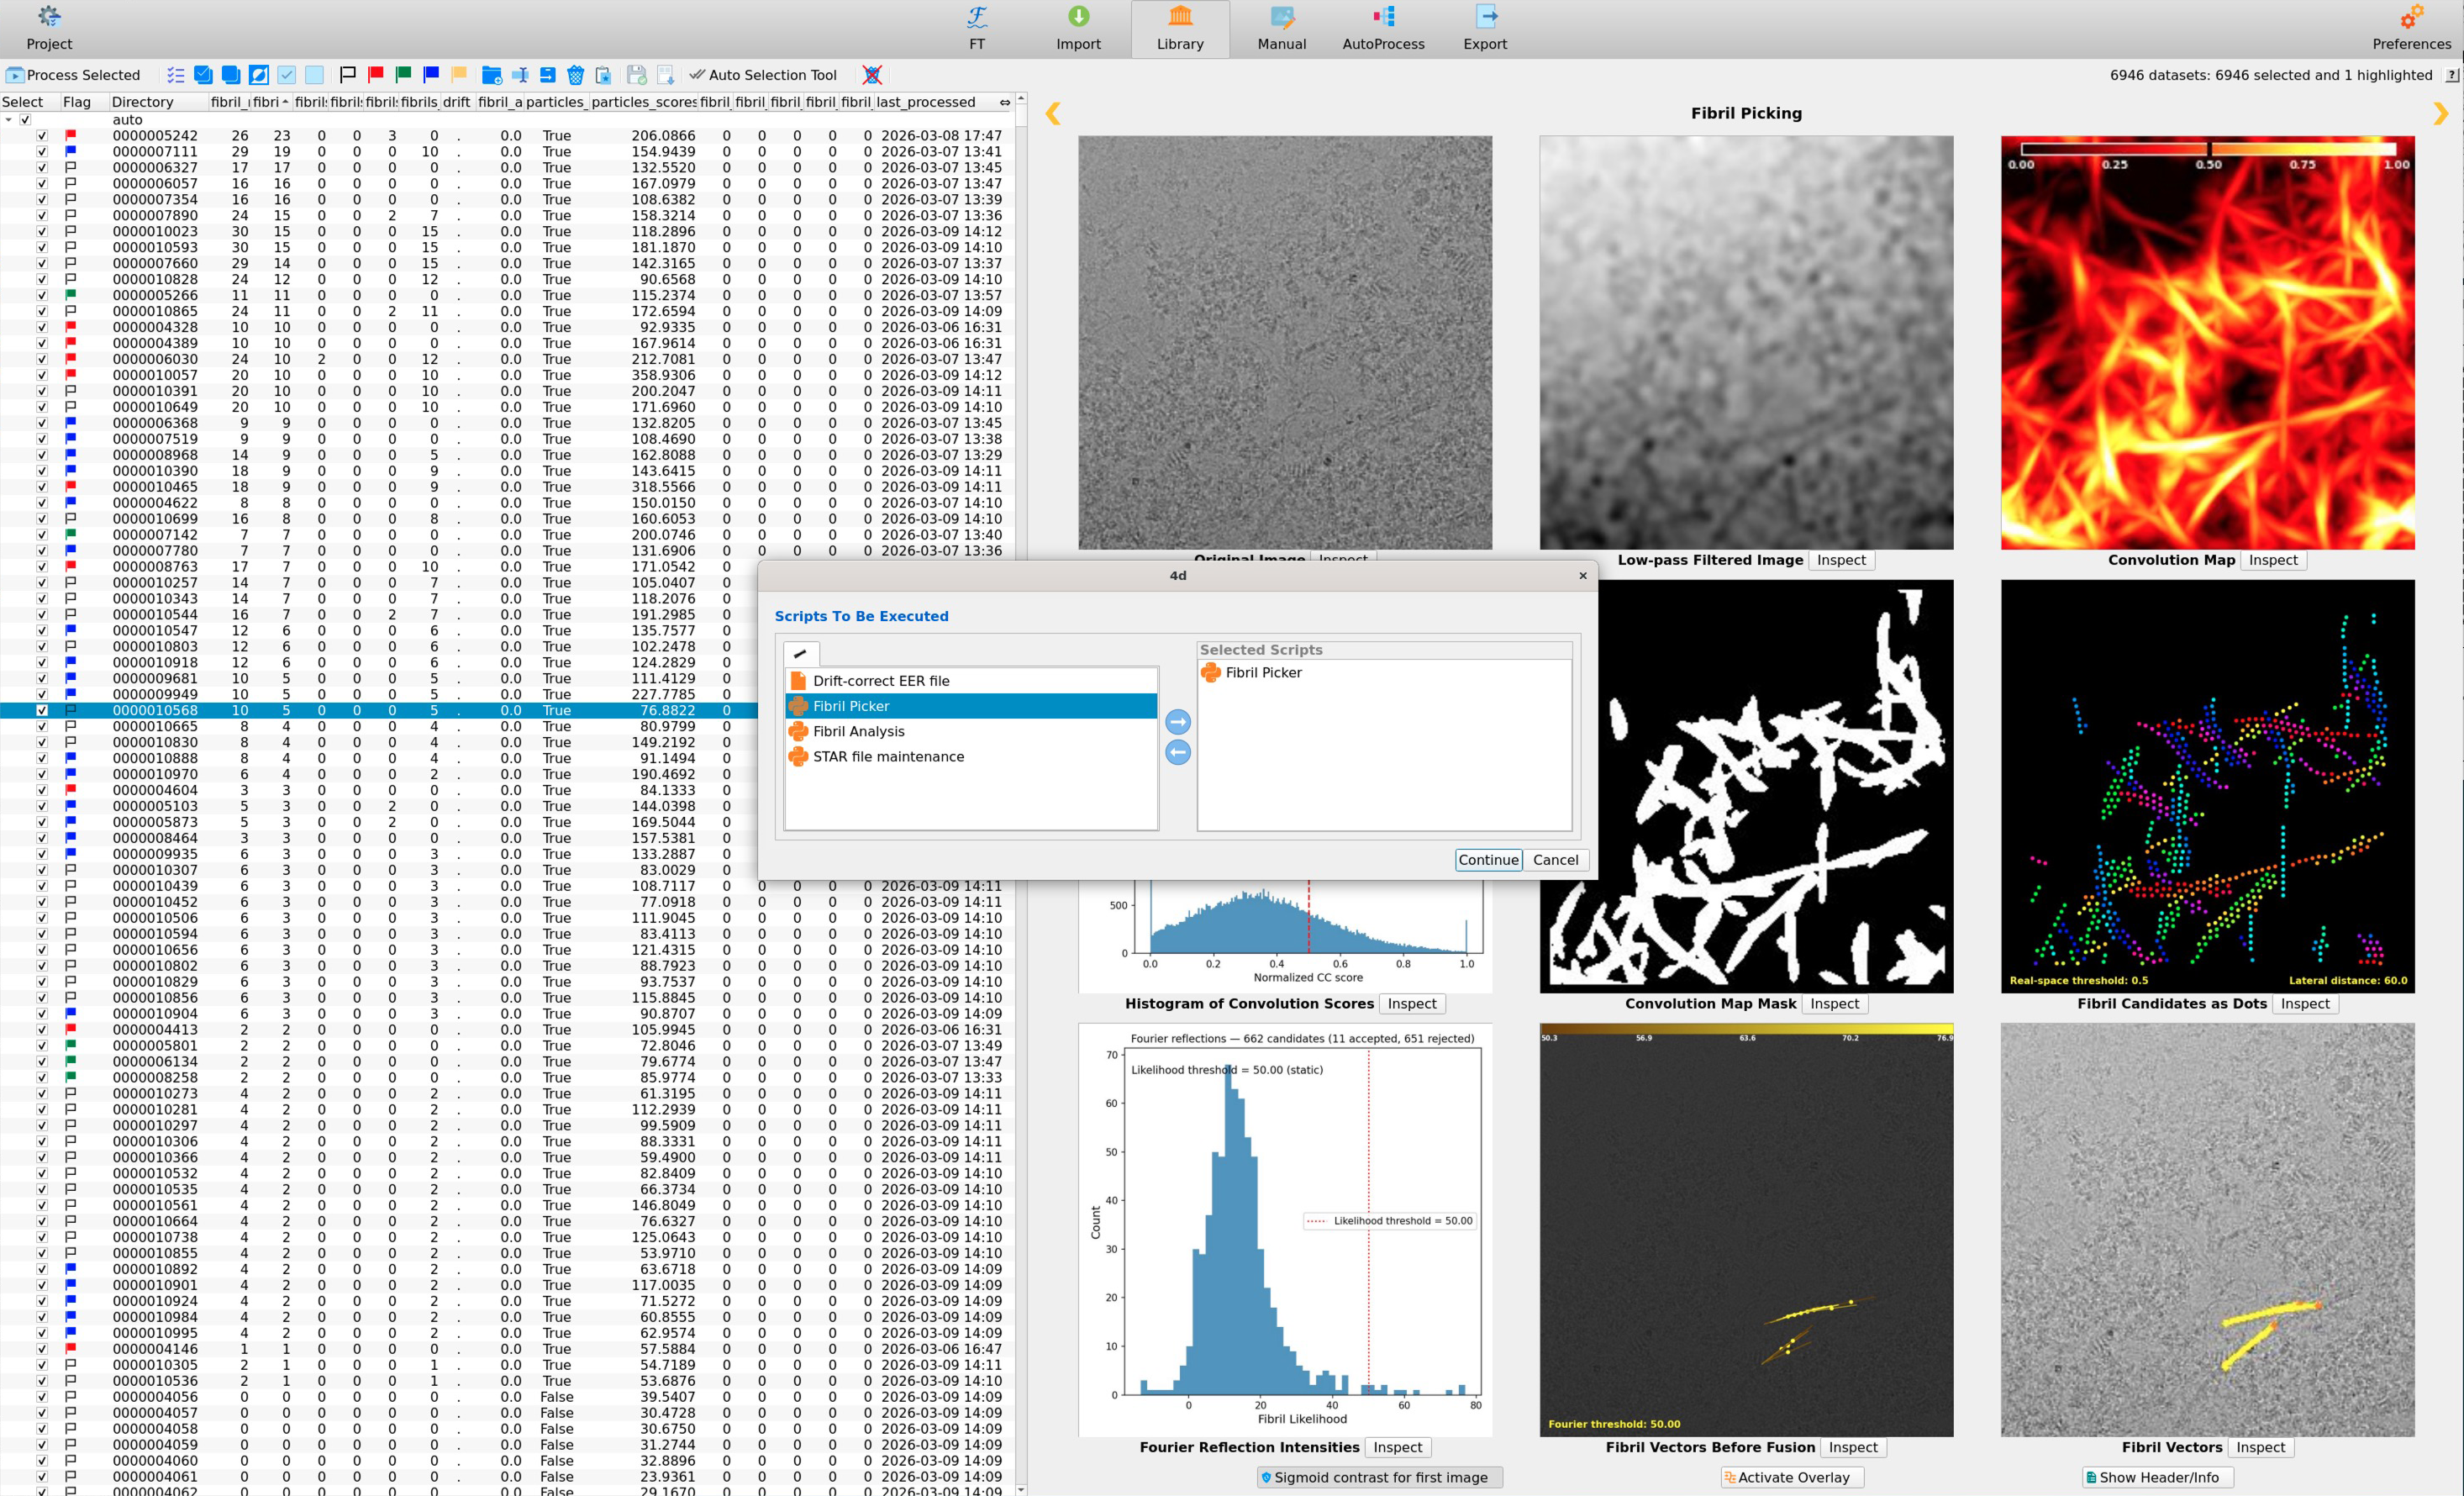The image size is (2464, 1496).
Task: Toggle the checkbox for row 0000005242
Action: click(x=42, y=136)
